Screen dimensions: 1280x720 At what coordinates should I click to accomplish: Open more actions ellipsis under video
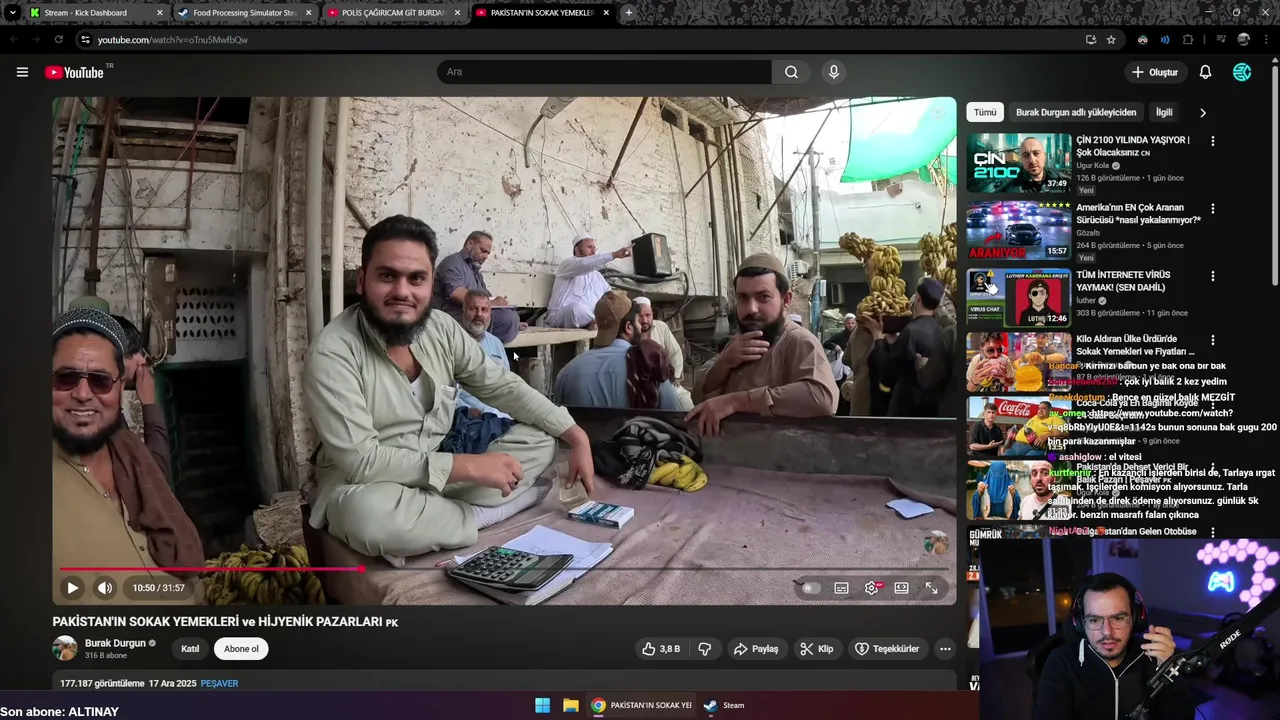pyautogui.click(x=945, y=649)
